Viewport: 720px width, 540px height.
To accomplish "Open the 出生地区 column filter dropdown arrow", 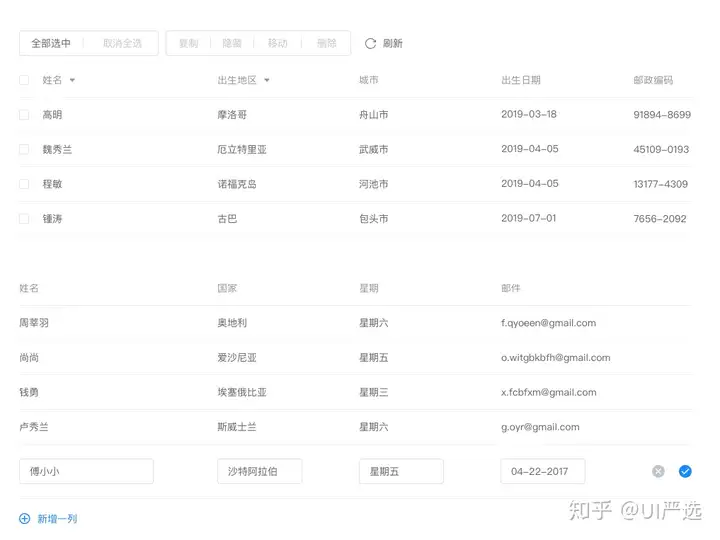I will tap(267, 80).
